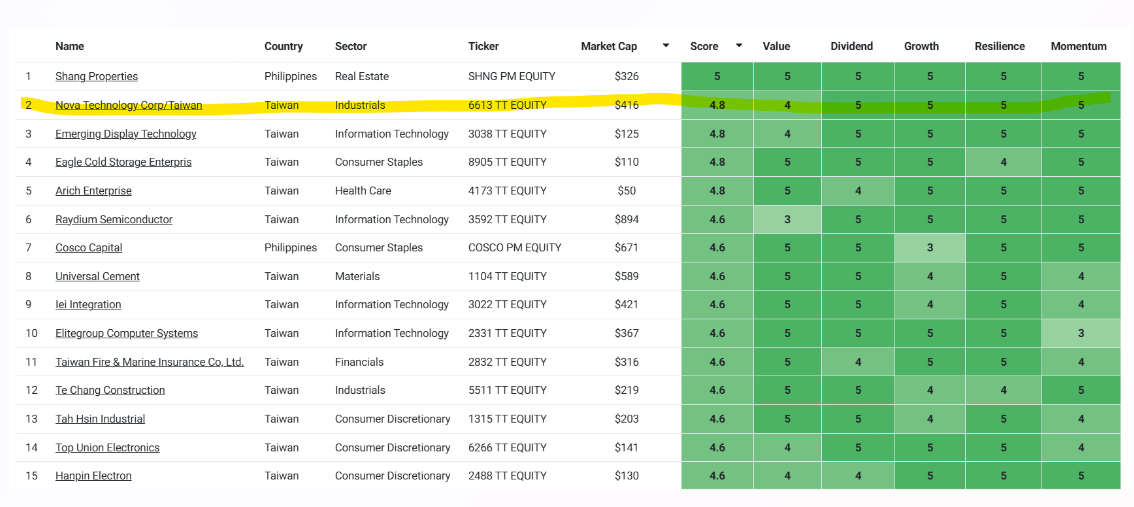Screen dimensions: 1134x507
Task: Click Eagle Cold Storage's Resilience score 4
Action: click(x=1004, y=162)
